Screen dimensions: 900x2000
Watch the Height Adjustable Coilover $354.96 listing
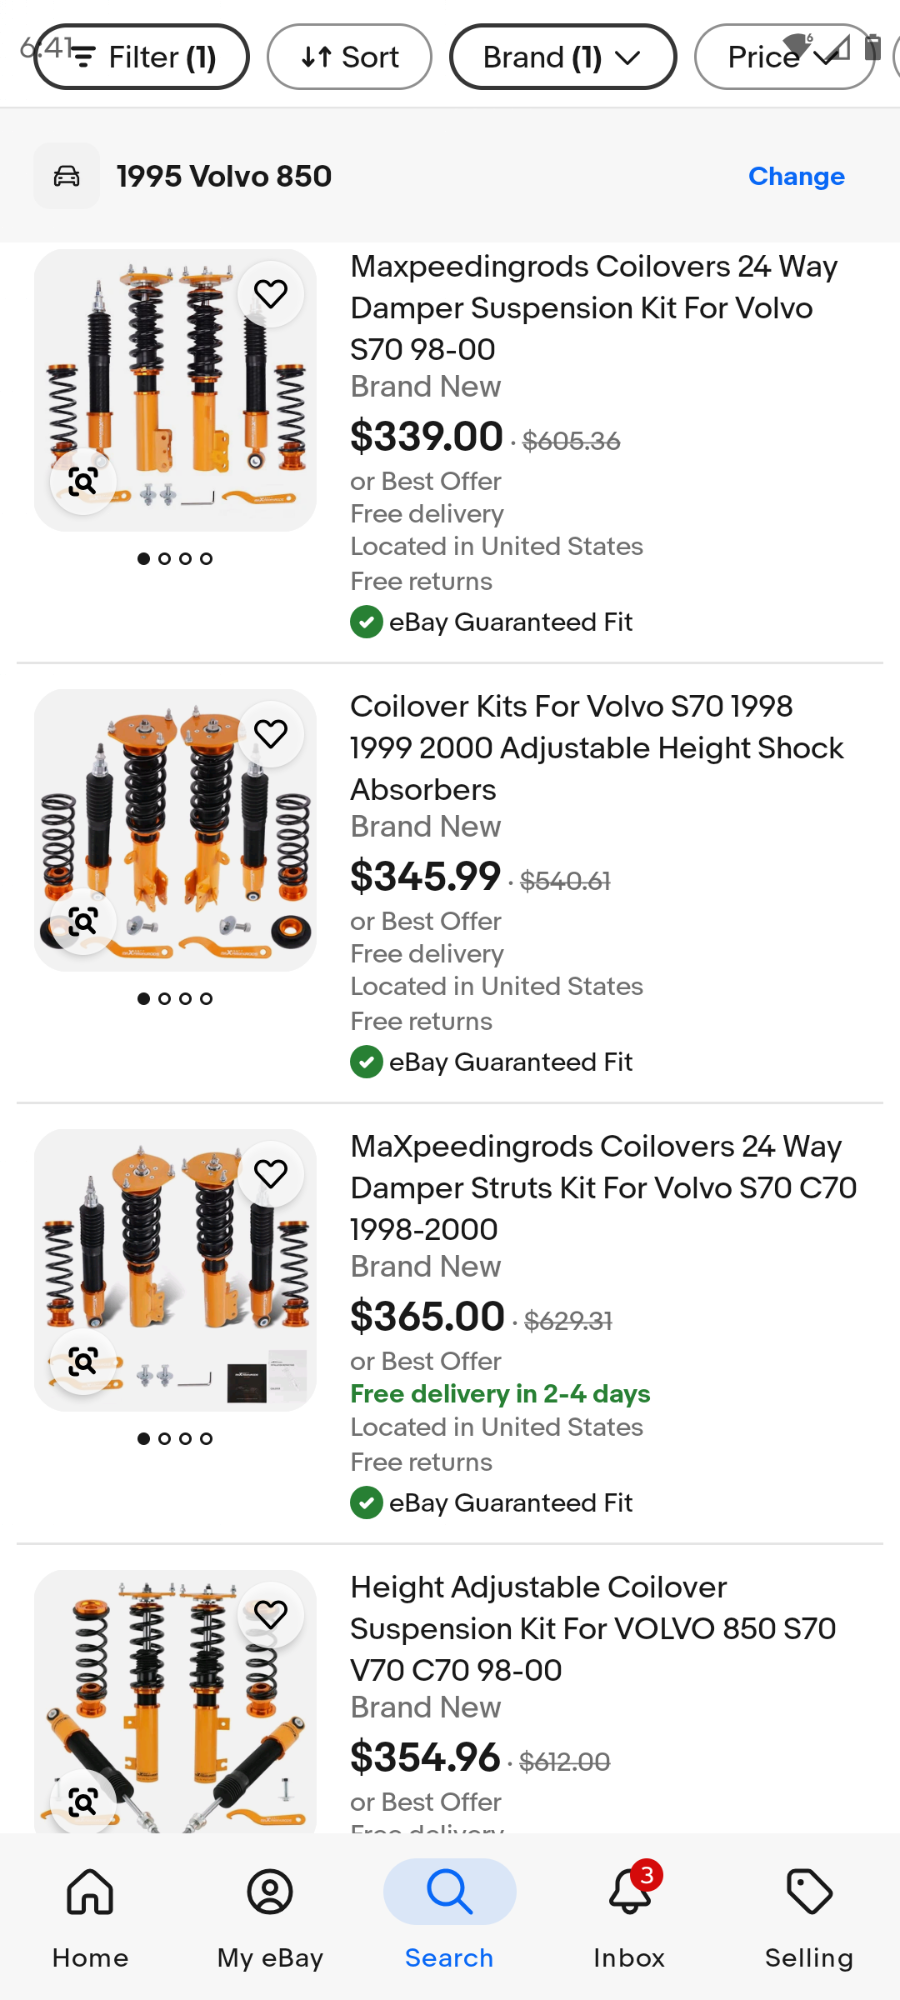pos(271,1613)
